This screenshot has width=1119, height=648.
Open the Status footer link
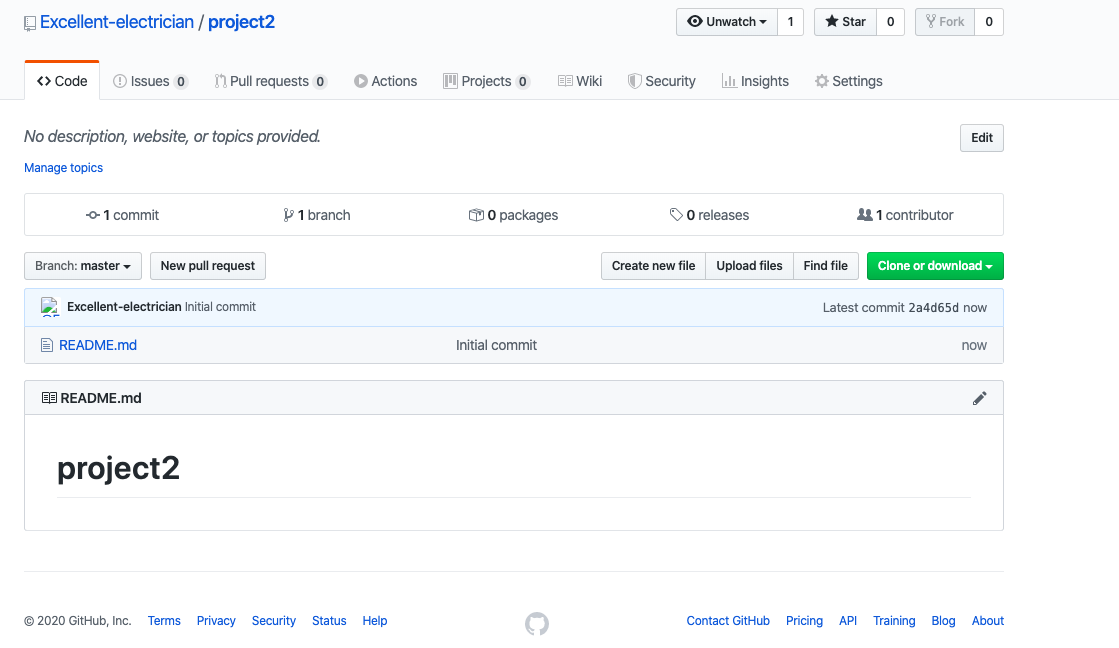(x=329, y=621)
